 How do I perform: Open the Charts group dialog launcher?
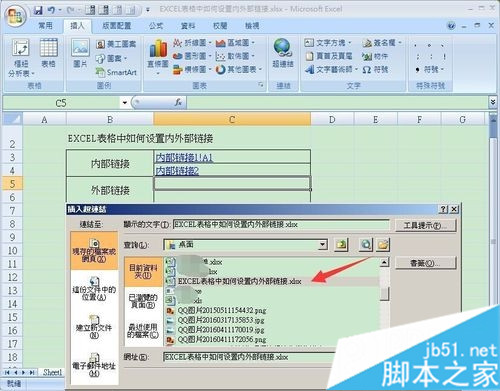click(261, 85)
